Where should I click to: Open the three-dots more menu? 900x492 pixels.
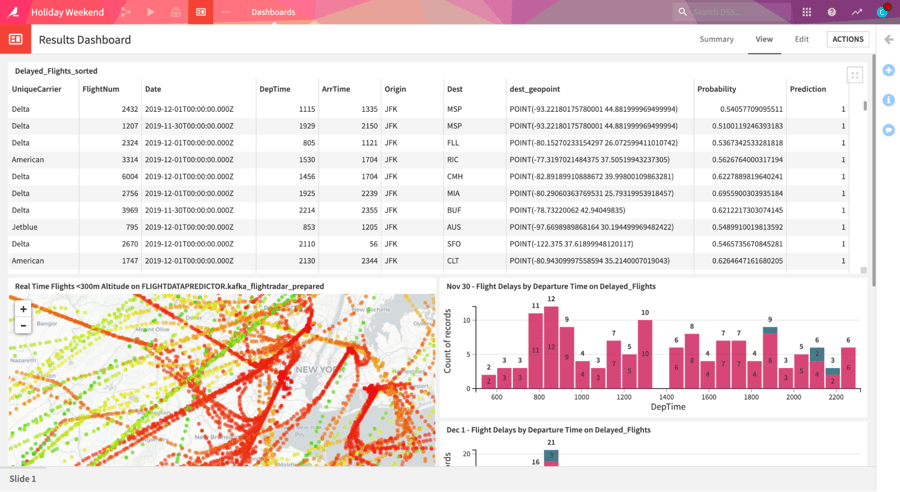click(x=226, y=11)
